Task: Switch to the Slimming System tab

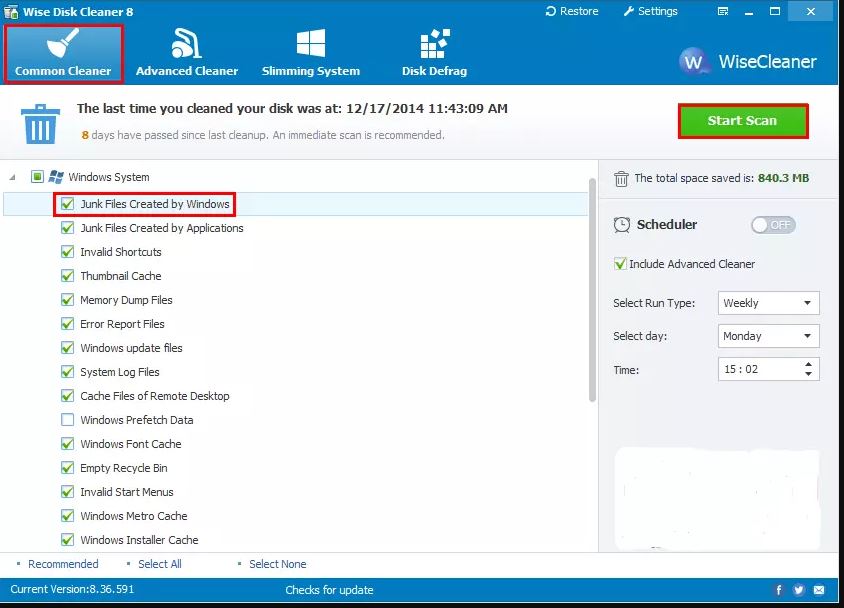Action: tap(310, 52)
